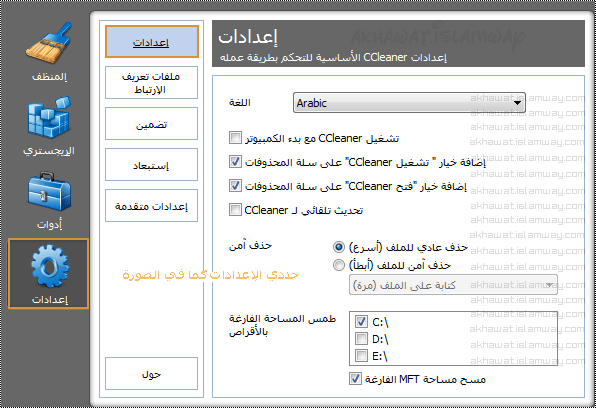This screenshot has height=408, width=596.
Task: Open the overwrite passes (كتابة على الملف) dropdown
Action: (x=453, y=285)
